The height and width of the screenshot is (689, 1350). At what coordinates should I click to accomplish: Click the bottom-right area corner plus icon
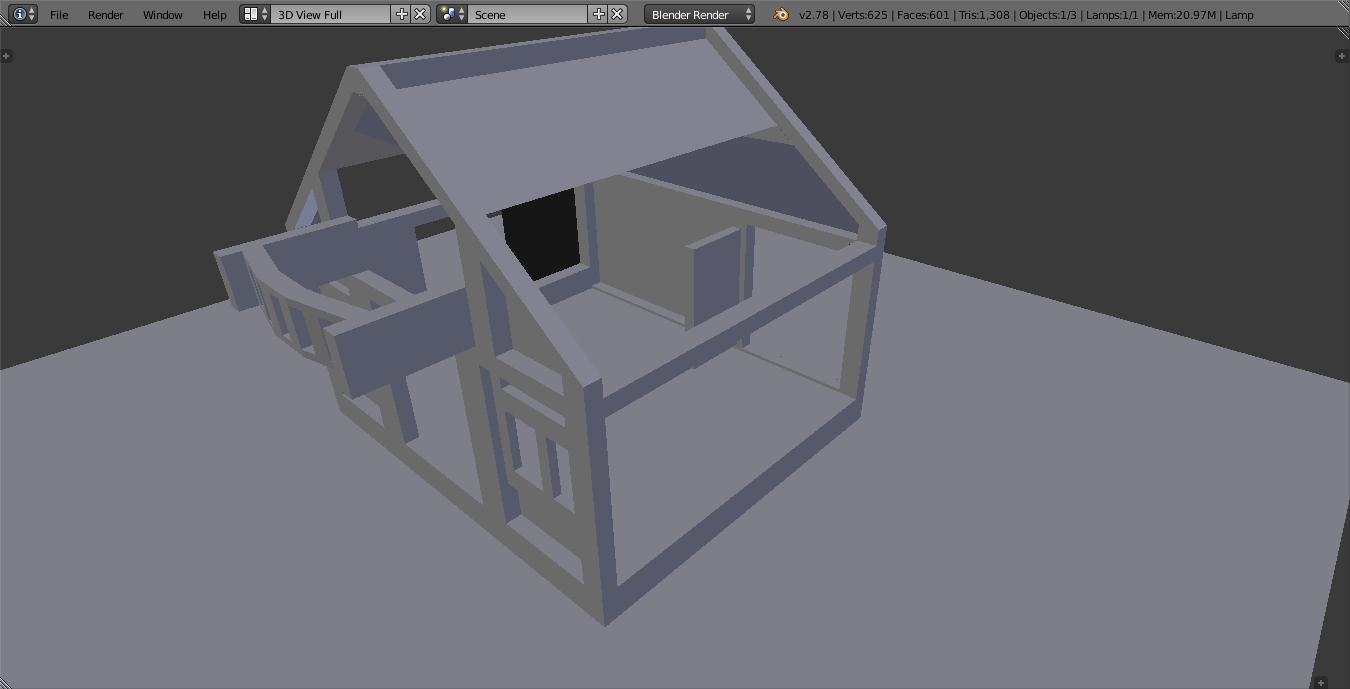pyautogui.click(x=1321, y=683)
